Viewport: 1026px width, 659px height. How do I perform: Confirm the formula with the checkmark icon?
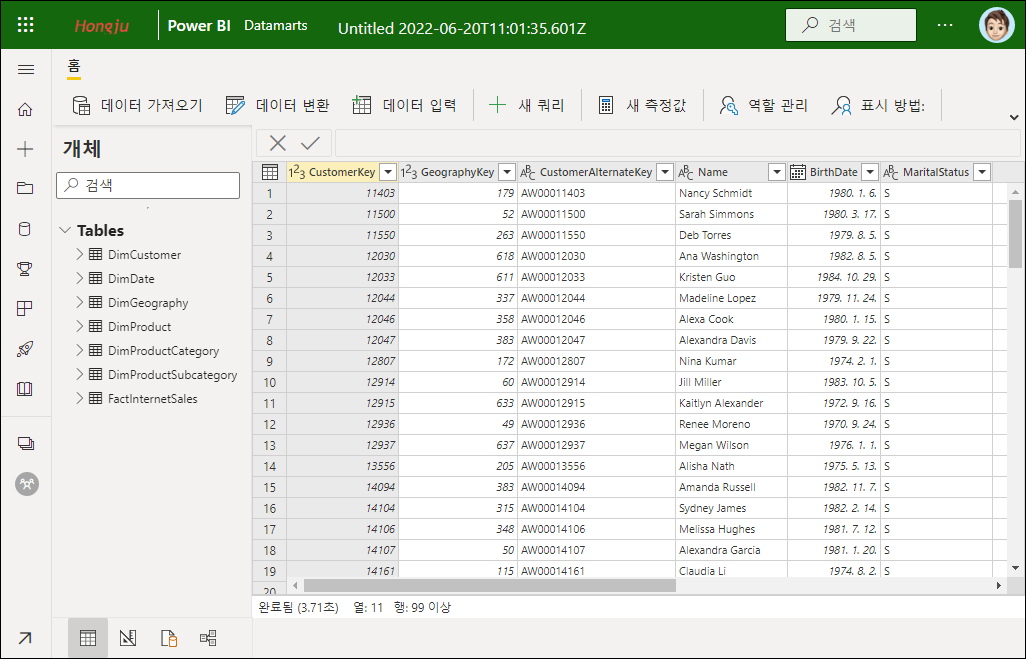(310, 143)
